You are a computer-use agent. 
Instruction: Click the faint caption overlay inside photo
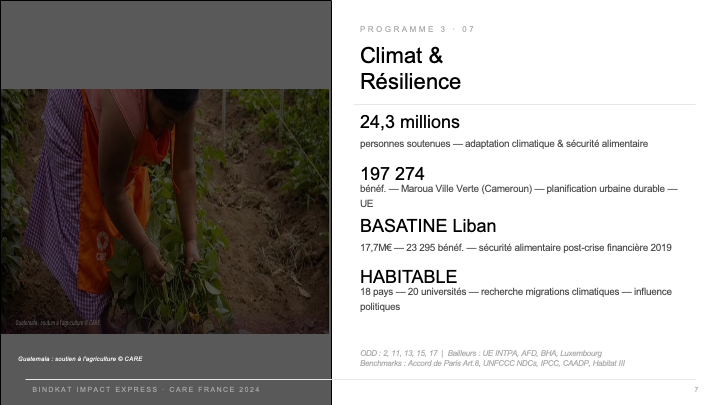pyautogui.click(x=58, y=323)
